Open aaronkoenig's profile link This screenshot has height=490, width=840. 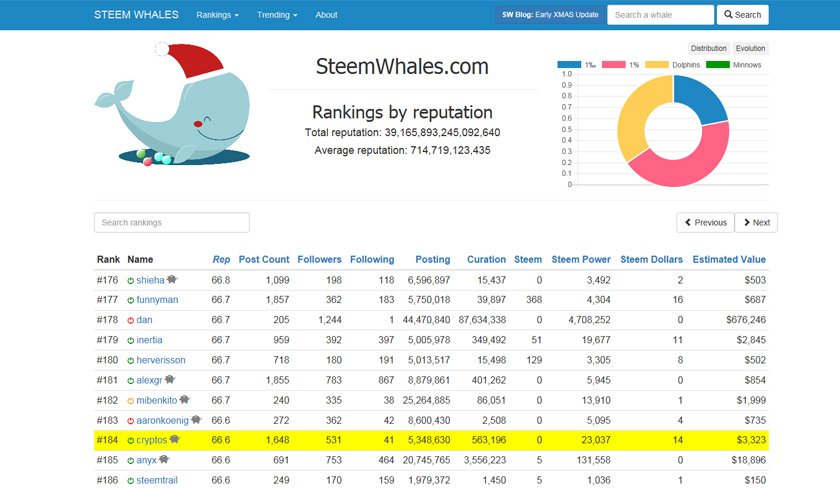coord(162,420)
